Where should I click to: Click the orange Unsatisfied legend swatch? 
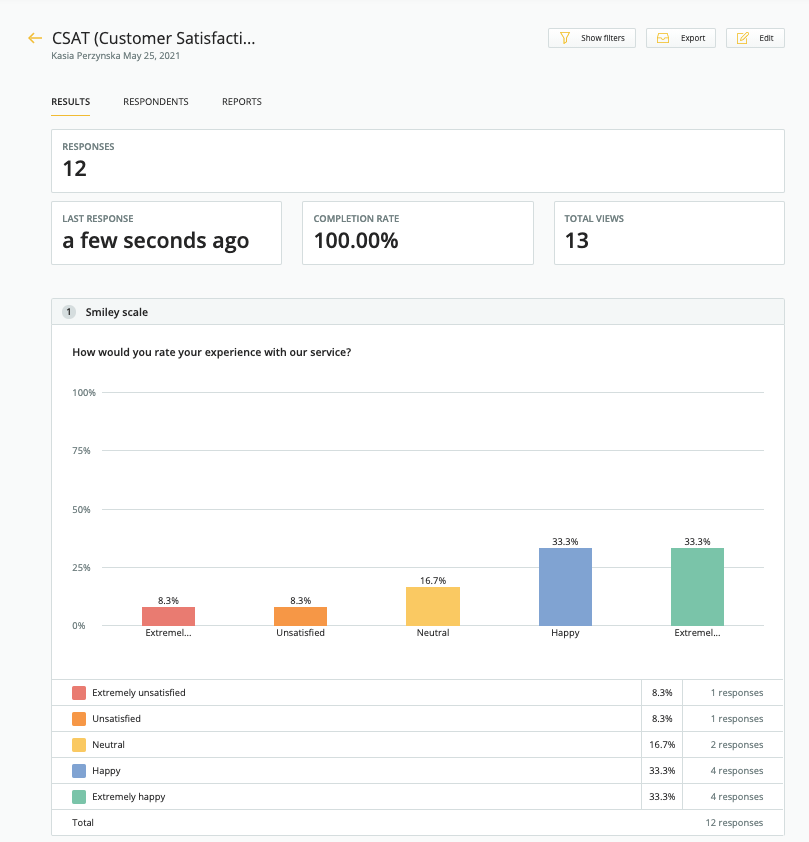[79, 718]
